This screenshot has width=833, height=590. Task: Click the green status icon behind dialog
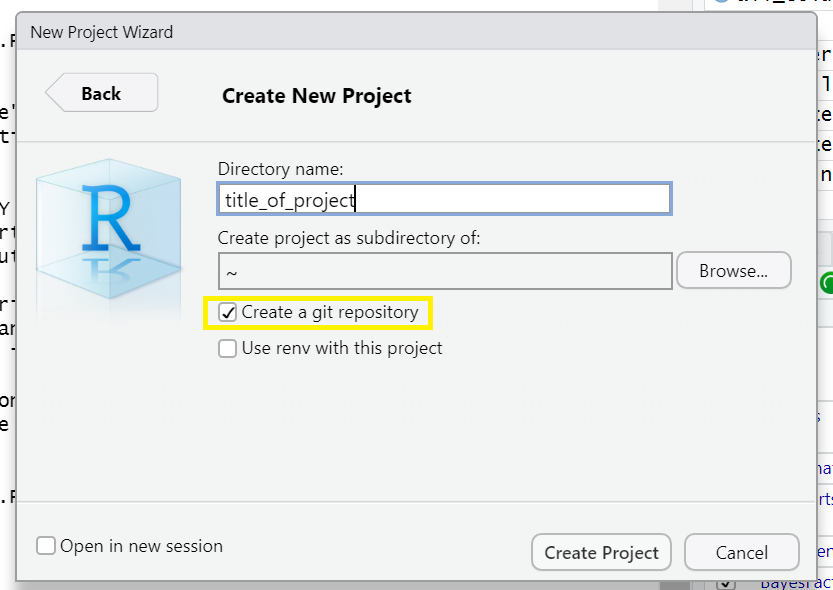(827, 284)
